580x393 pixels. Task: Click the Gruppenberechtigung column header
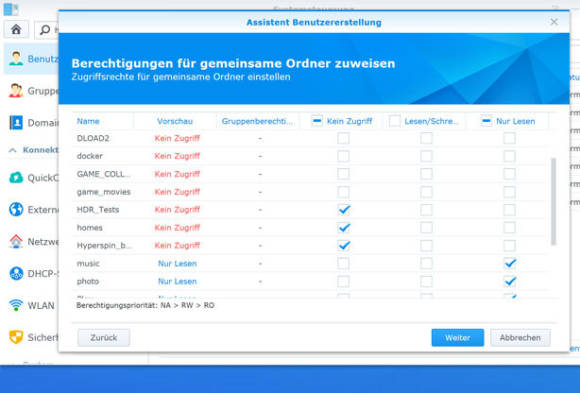[258, 121]
